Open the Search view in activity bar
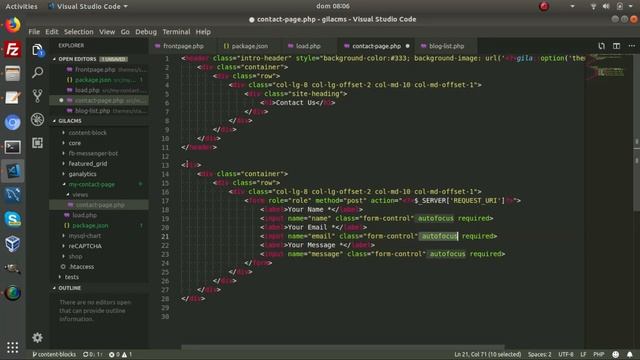The width and height of the screenshot is (640, 360). coord(38,73)
